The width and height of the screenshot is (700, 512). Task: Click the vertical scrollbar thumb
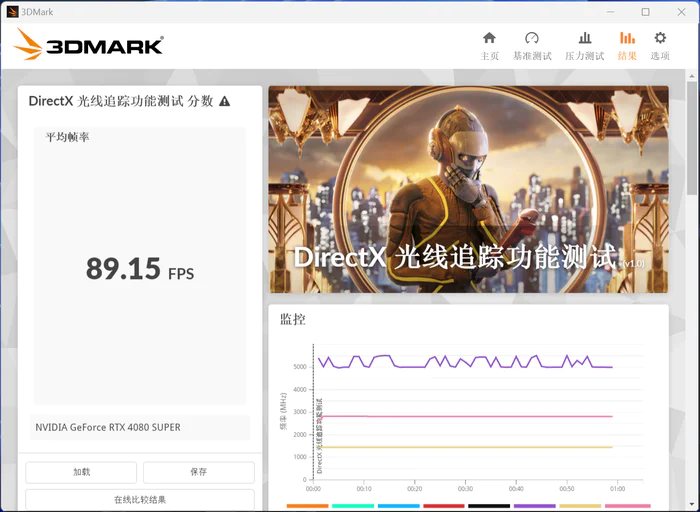click(692, 138)
